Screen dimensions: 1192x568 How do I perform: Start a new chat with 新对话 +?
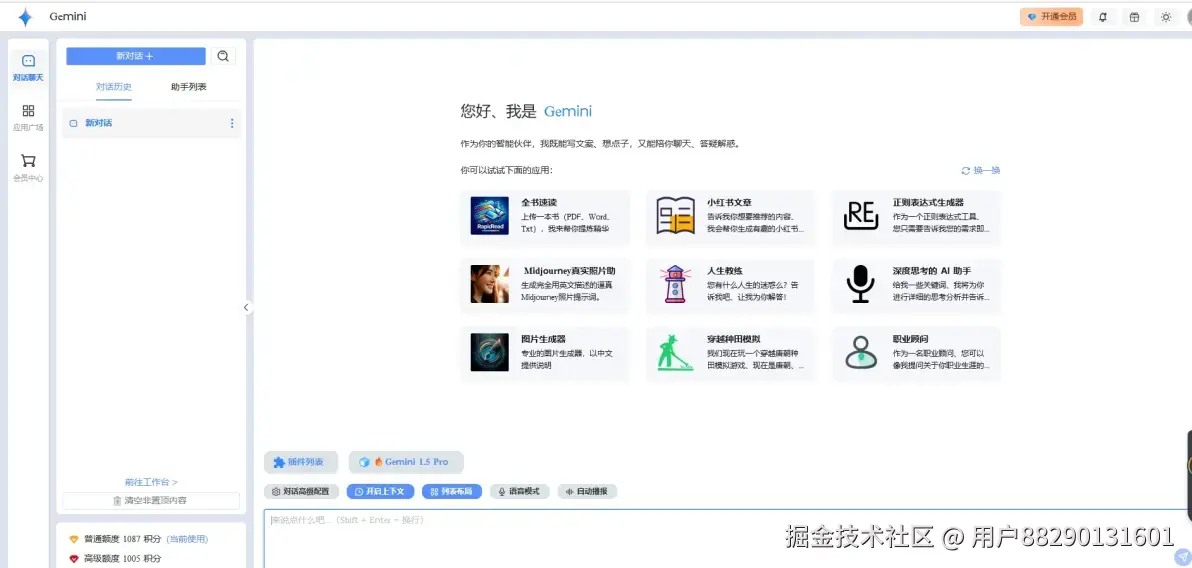click(x=135, y=56)
